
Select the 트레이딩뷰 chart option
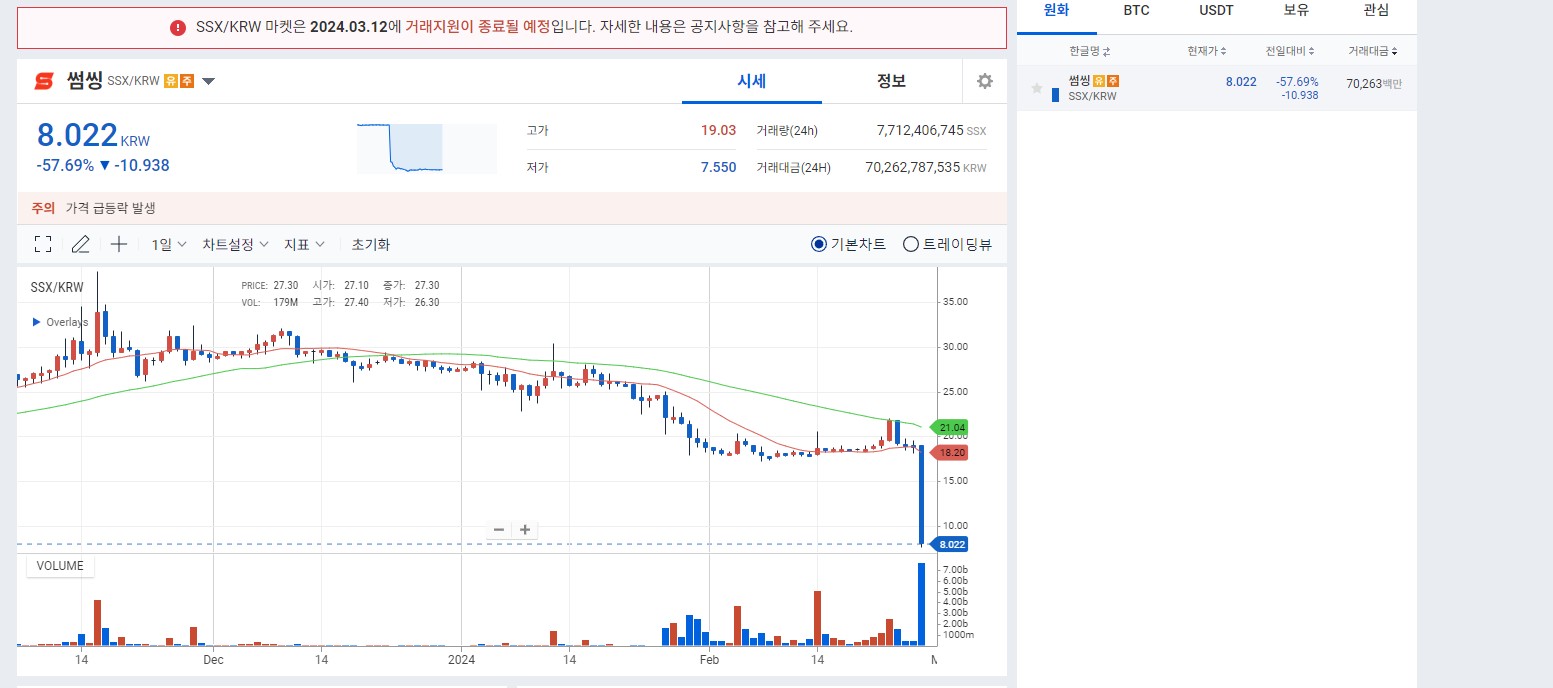tap(911, 243)
